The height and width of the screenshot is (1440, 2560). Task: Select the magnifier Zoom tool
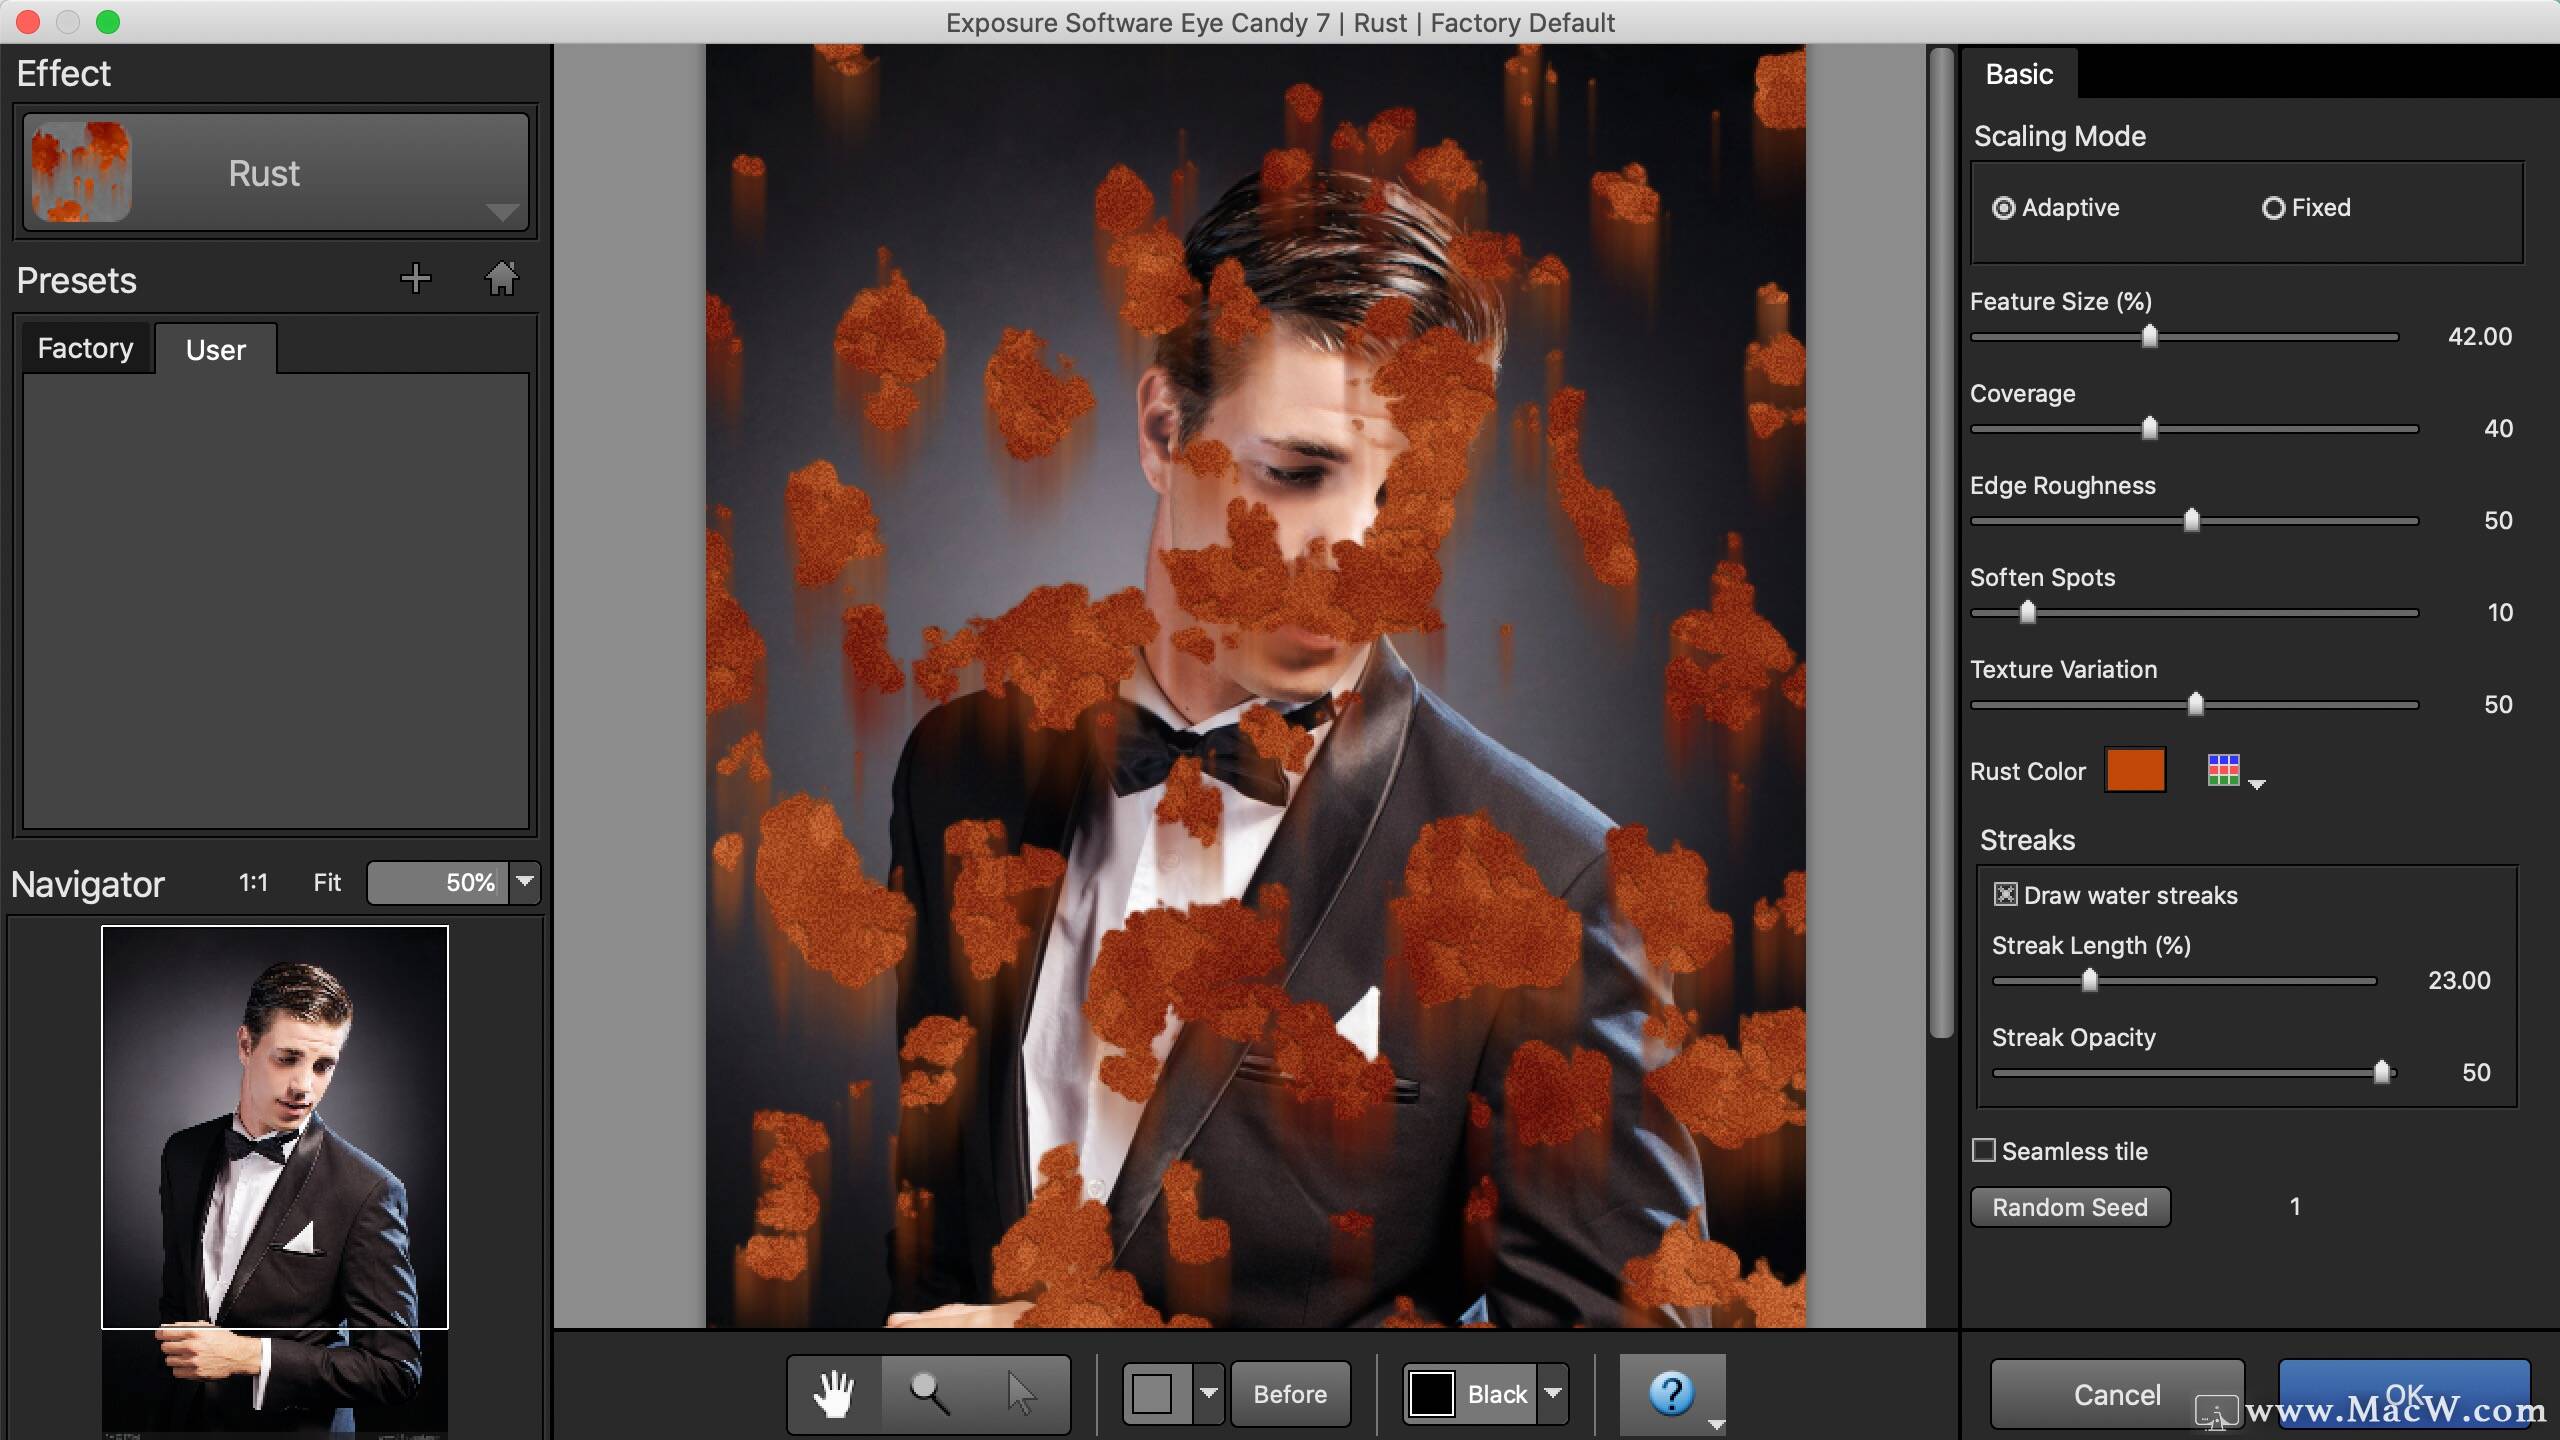click(x=928, y=1393)
